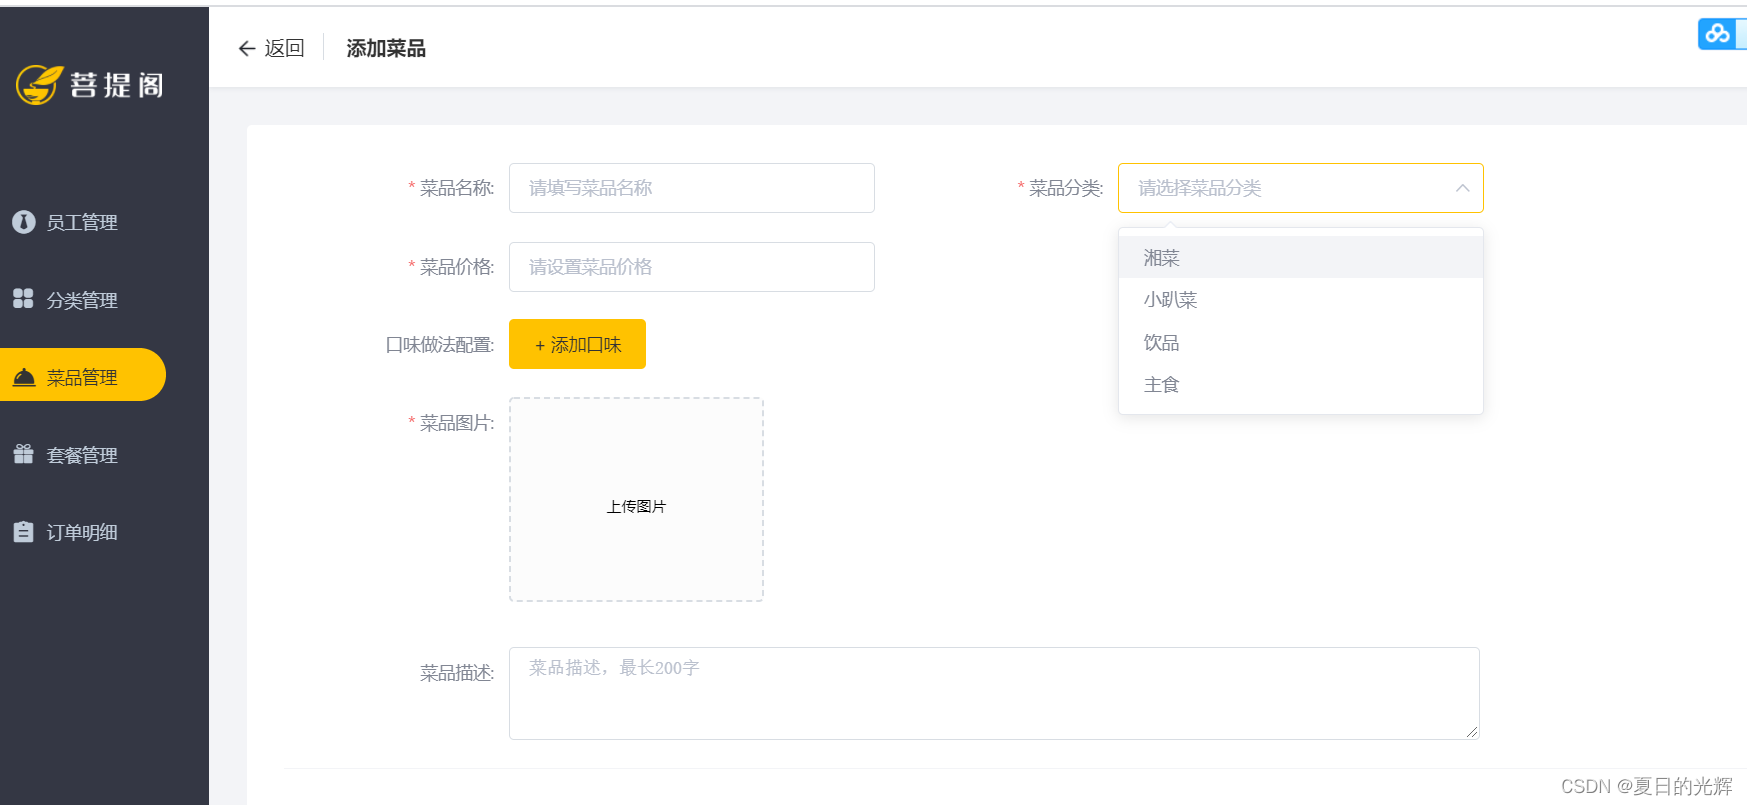1747x805 pixels.
Task: Click the 菜品管理 dish icon
Action: [23, 377]
